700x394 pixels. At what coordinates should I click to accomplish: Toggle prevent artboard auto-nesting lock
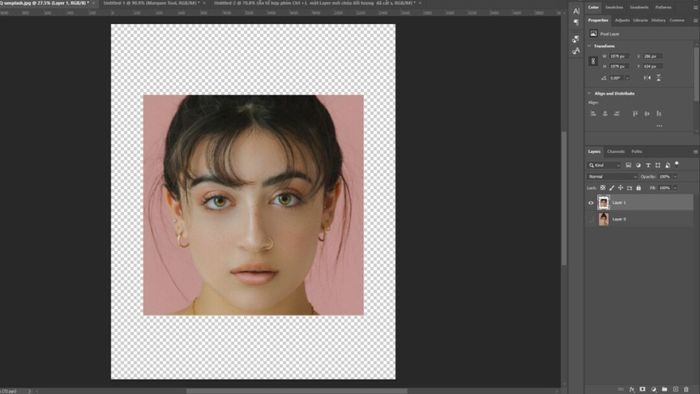click(x=629, y=188)
